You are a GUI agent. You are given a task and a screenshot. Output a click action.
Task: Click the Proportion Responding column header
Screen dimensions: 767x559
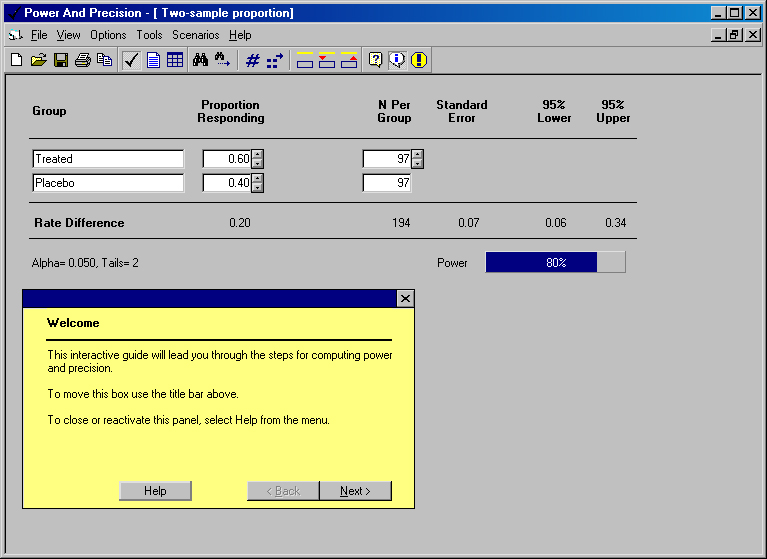[x=231, y=112]
